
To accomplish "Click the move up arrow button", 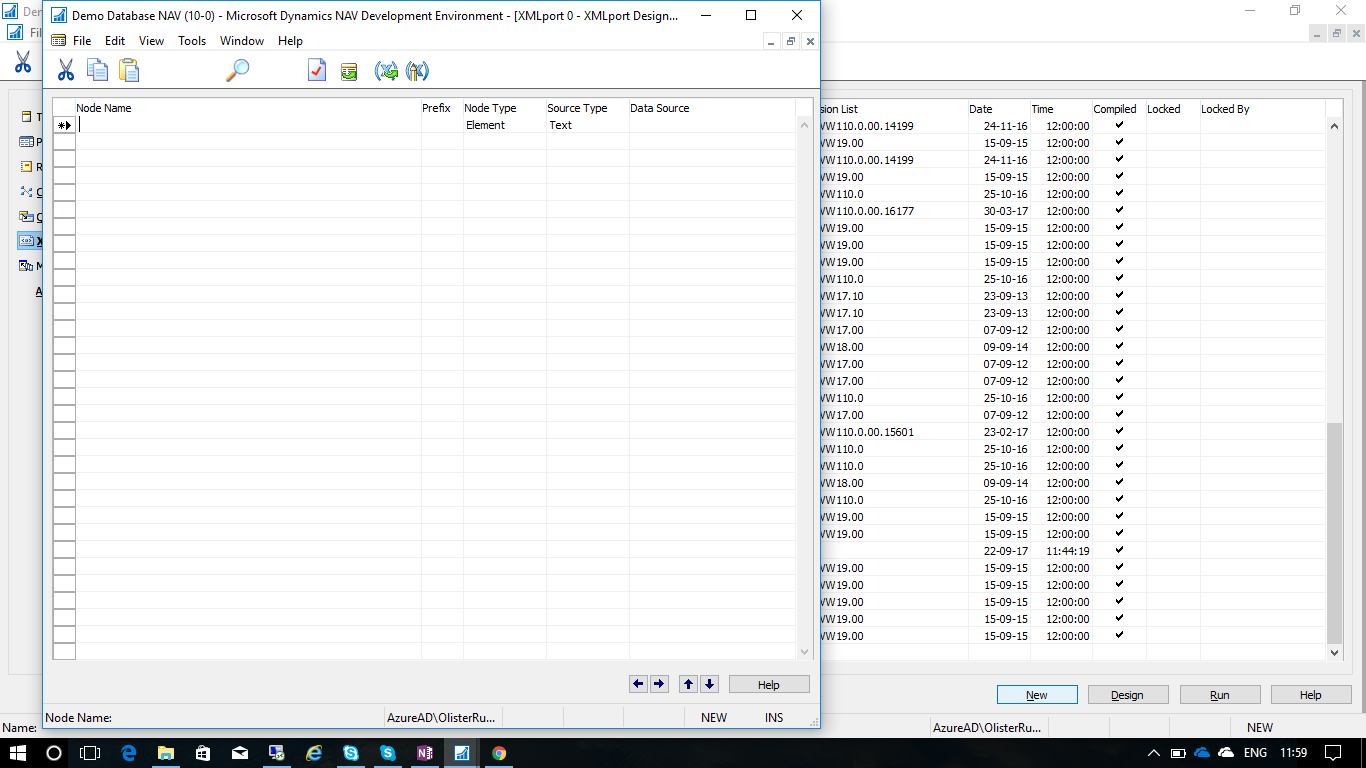I will 688,684.
